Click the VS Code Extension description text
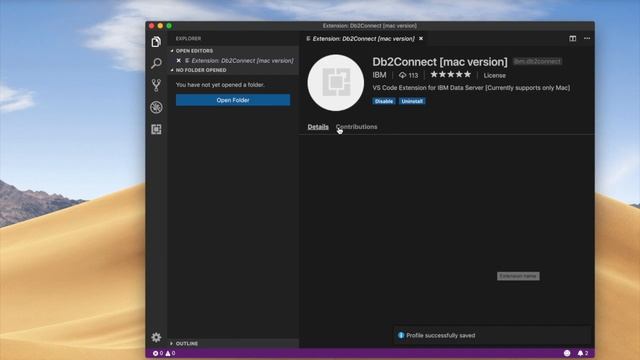The height and width of the screenshot is (360, 640). click(x=471, y=88)
